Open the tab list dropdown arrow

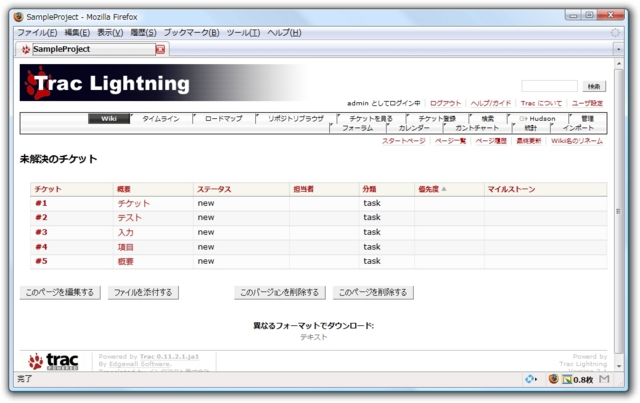(x=619, y=49)
